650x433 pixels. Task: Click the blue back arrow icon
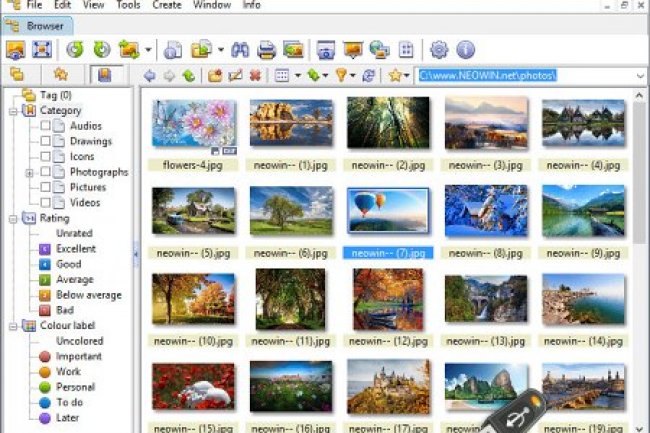pos(149,75)
